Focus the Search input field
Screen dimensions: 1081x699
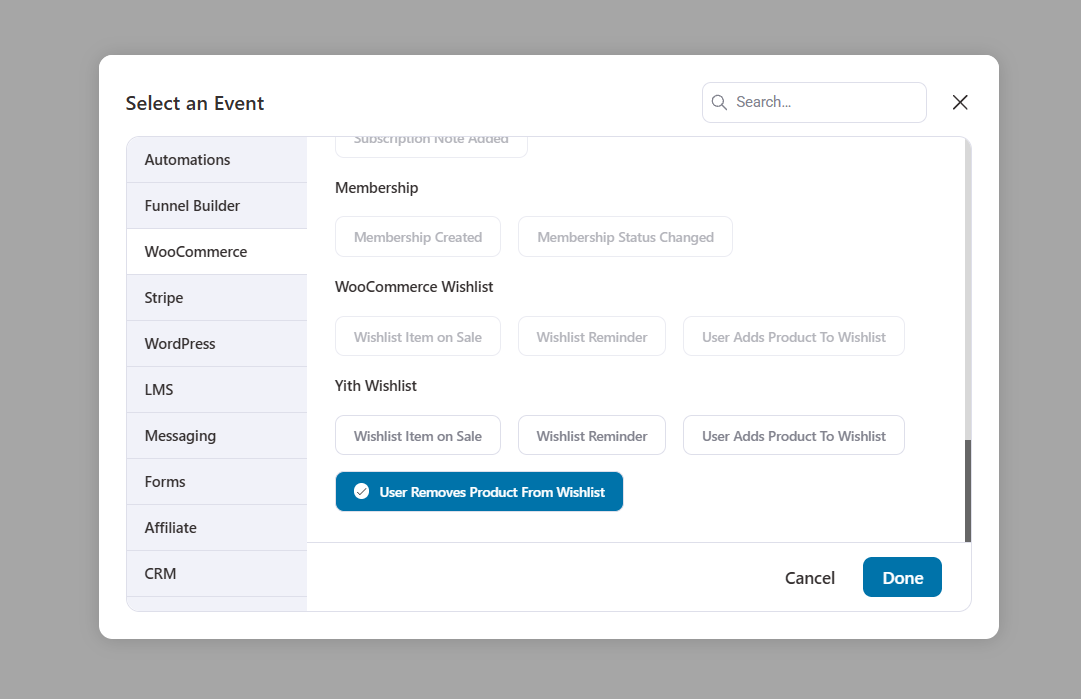(814, 103)
